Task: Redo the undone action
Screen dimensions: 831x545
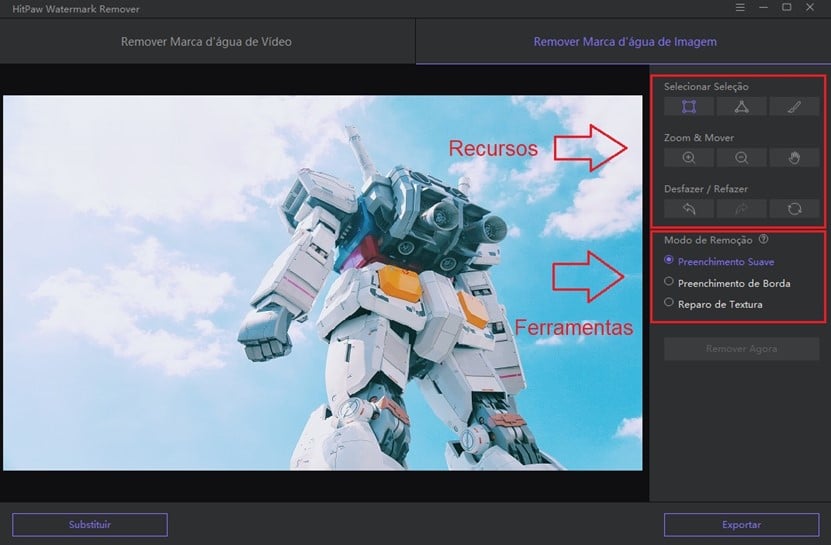Action: [742, 209]
